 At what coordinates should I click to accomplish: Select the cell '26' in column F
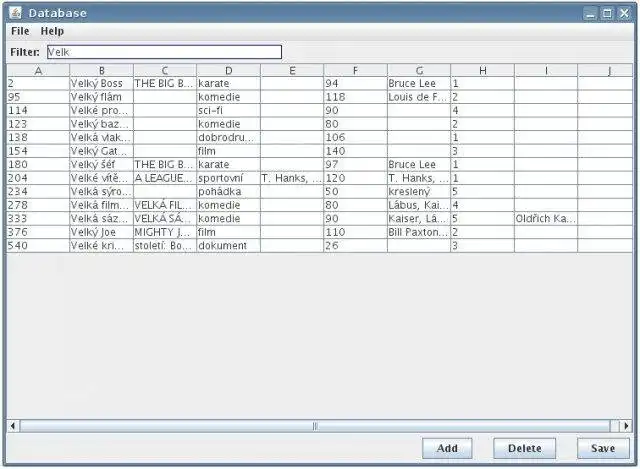(x=356, y=245)
